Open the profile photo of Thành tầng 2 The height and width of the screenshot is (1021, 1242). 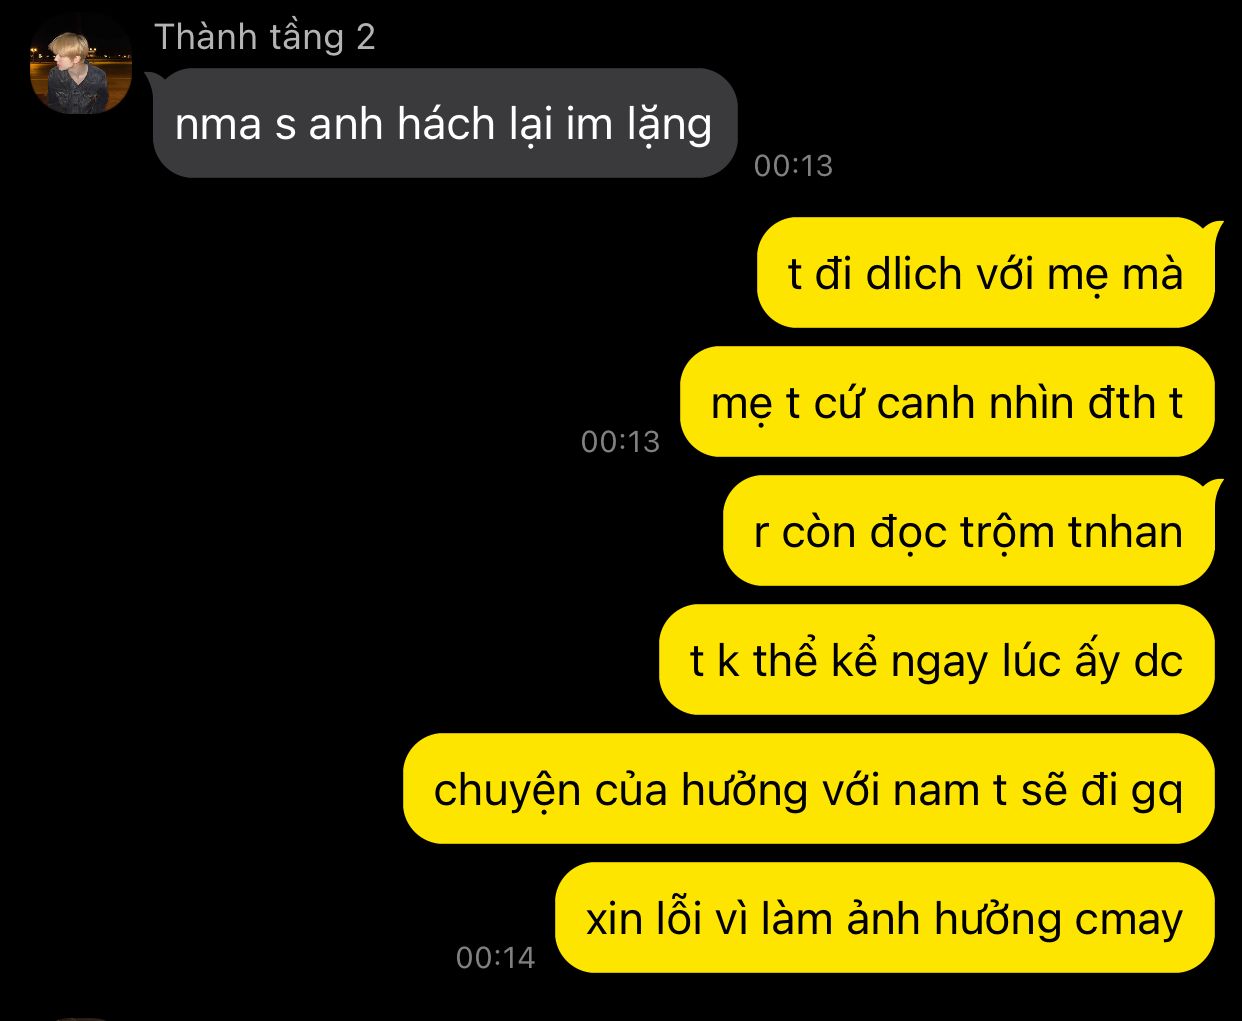tap(81, 64)
